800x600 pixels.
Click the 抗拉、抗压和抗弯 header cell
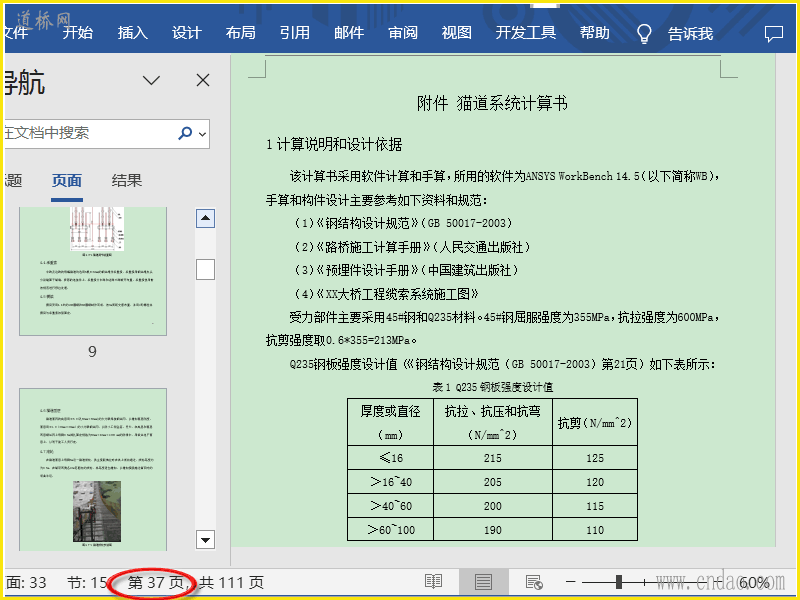(492, 422)
